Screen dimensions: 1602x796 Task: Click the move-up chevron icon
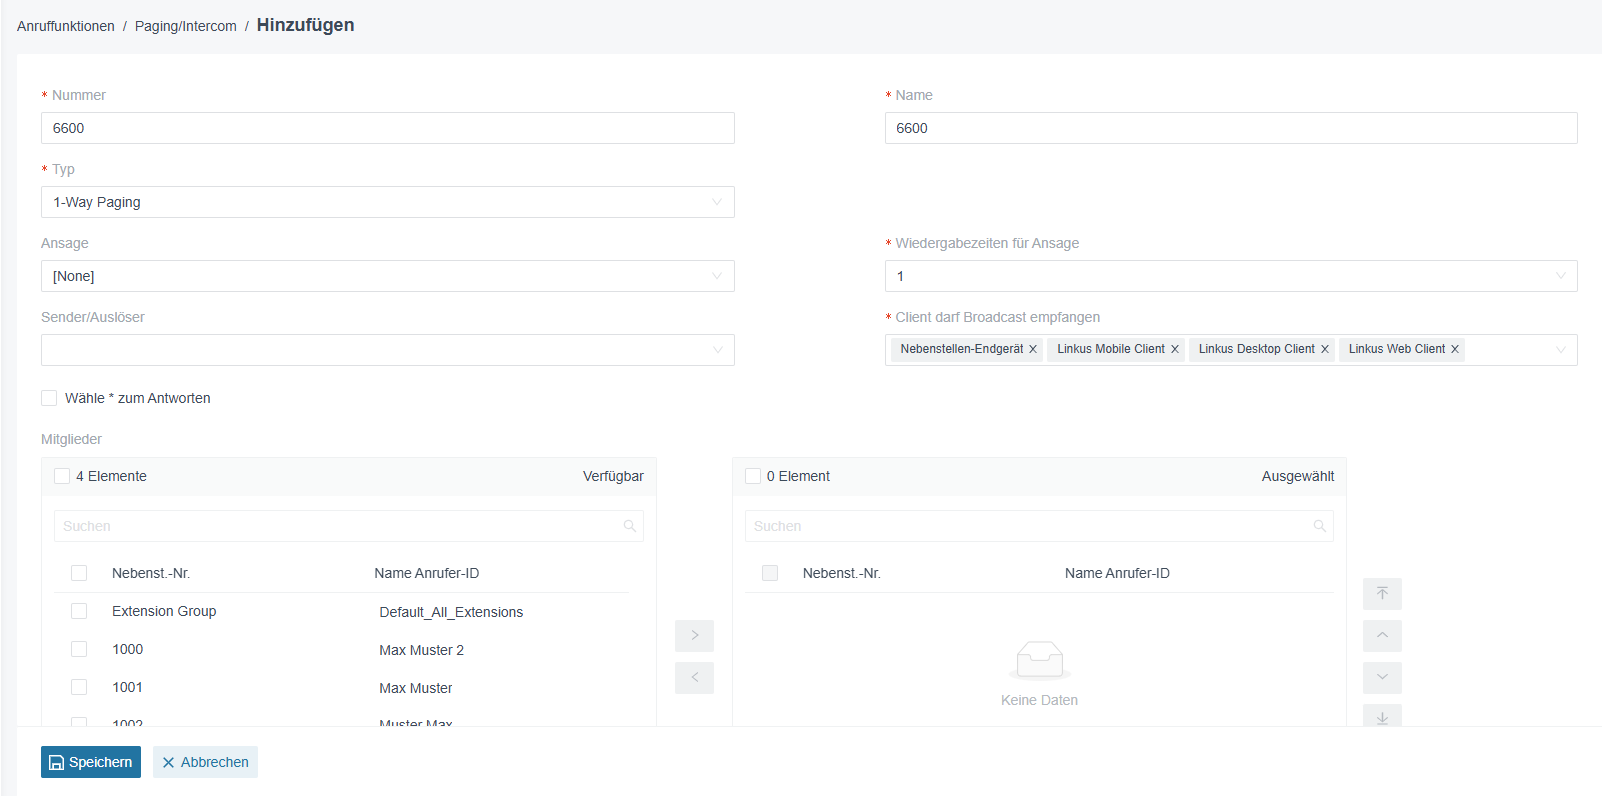1382,636
